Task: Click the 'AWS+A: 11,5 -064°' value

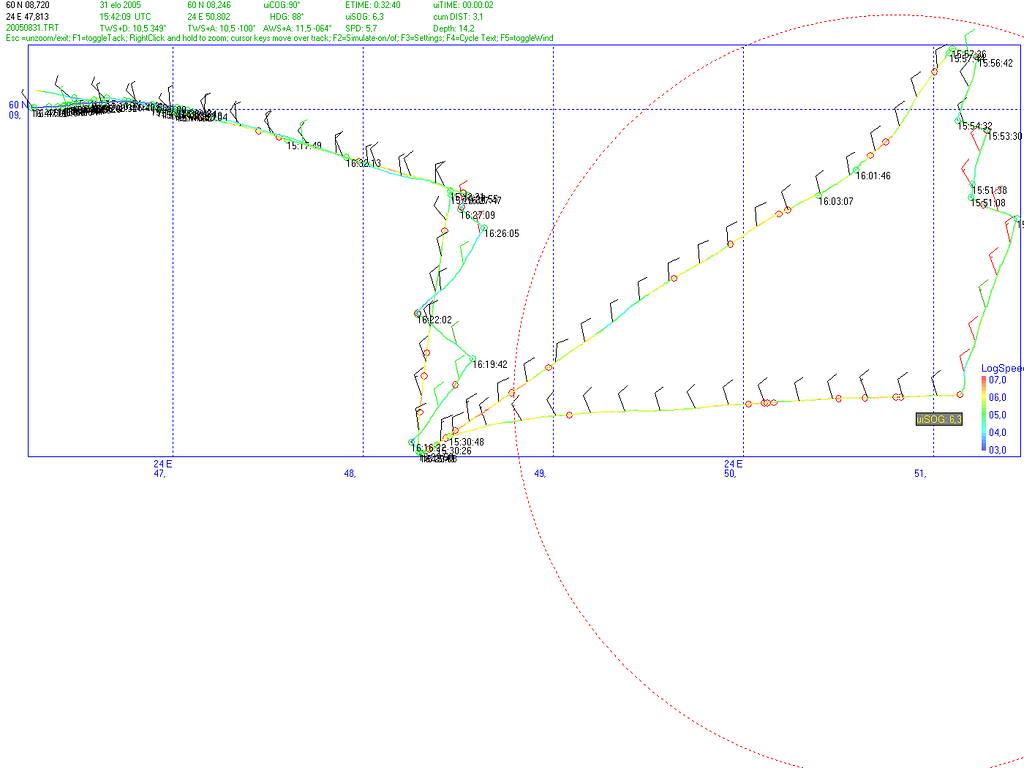Action: [x=297, y=28]
